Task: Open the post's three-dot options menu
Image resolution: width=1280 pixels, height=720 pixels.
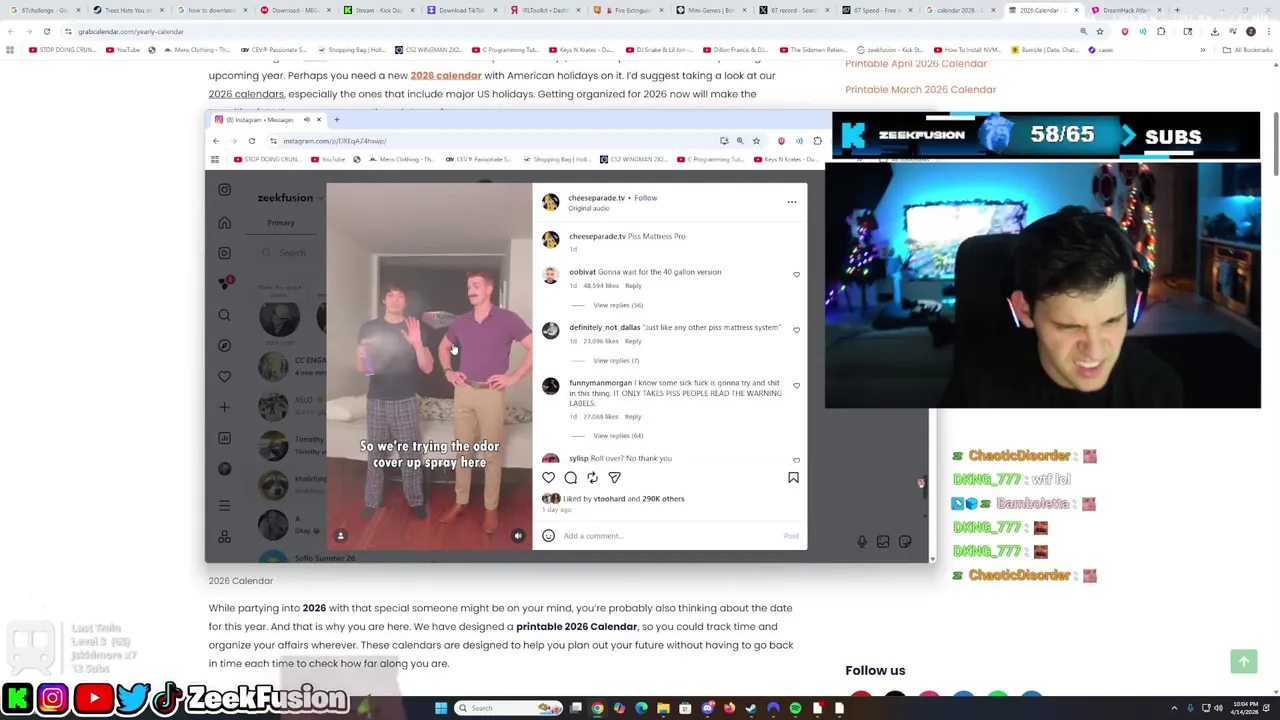Action: (792, 202)
